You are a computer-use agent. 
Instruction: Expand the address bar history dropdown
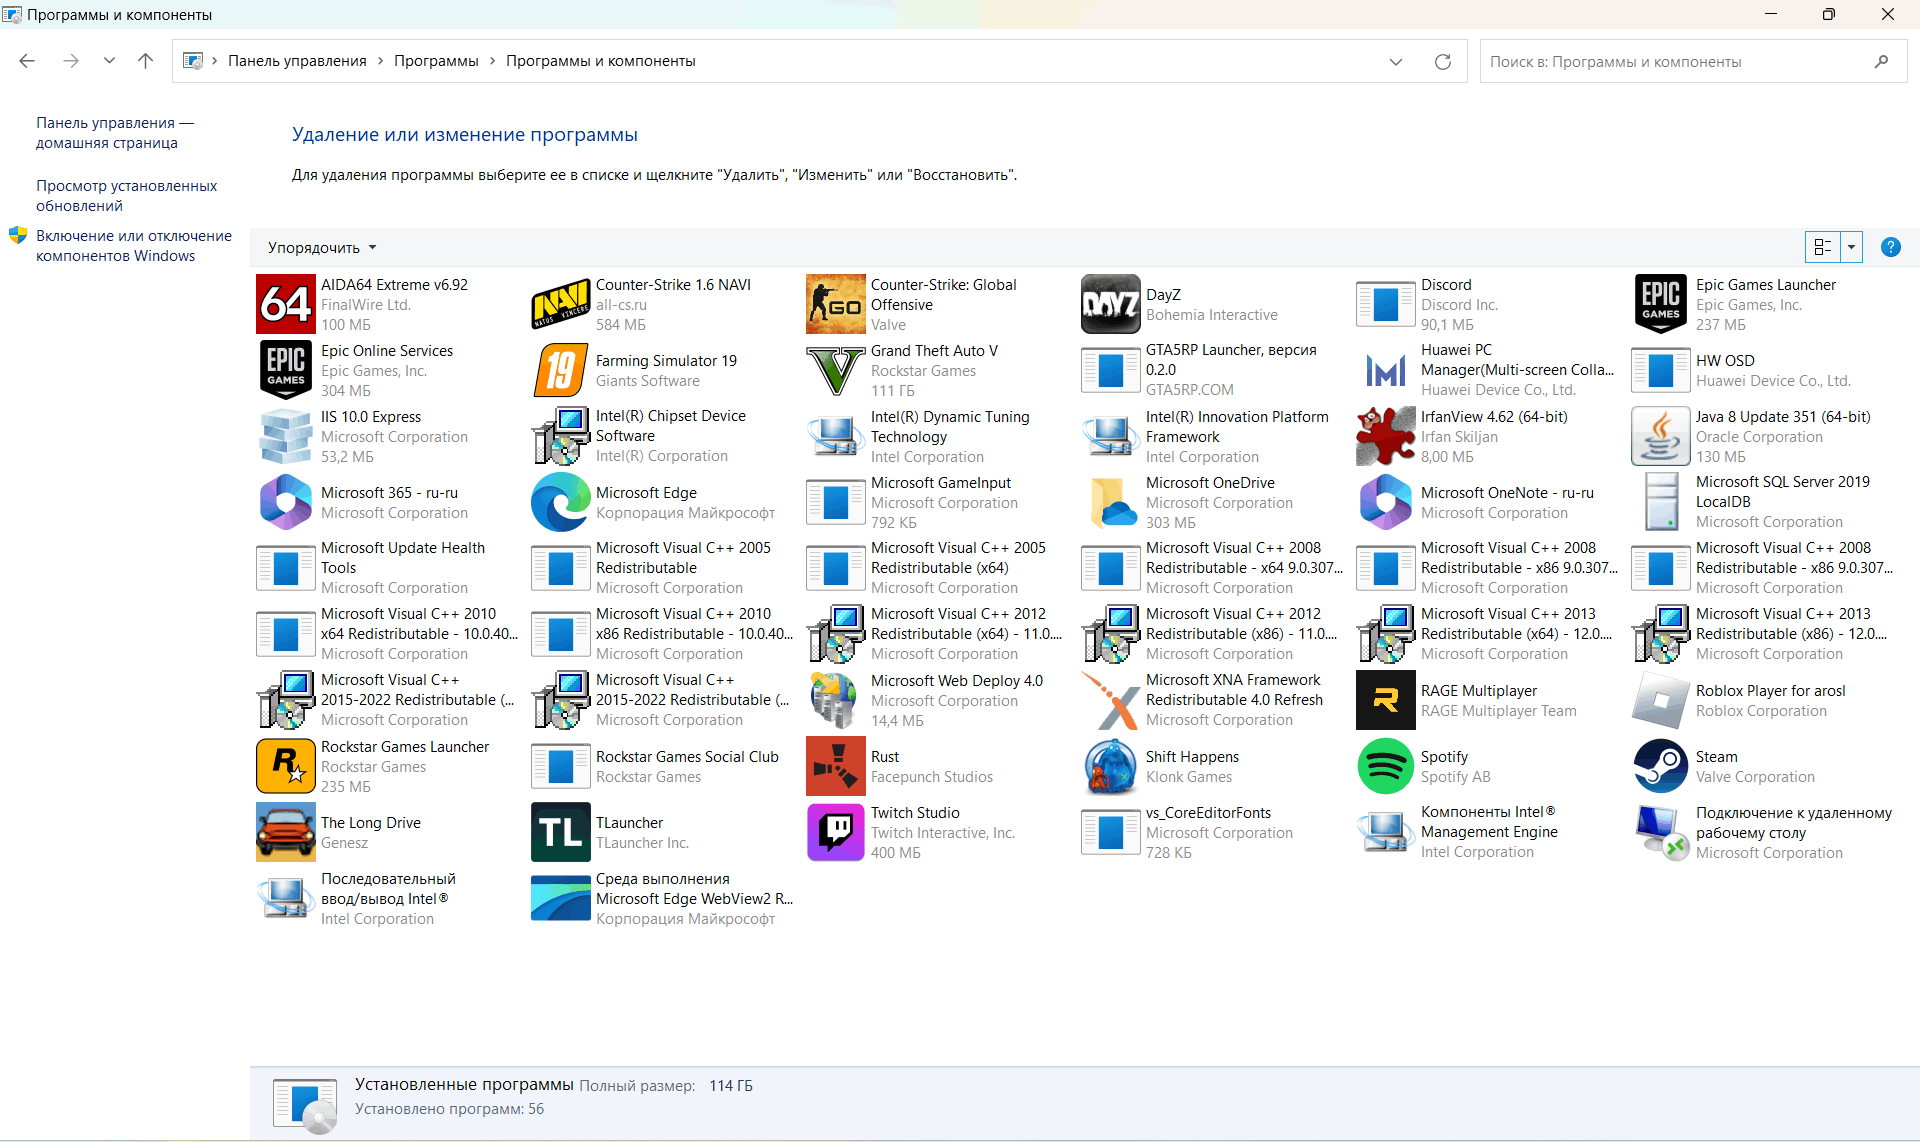(x=1396, y=61)
